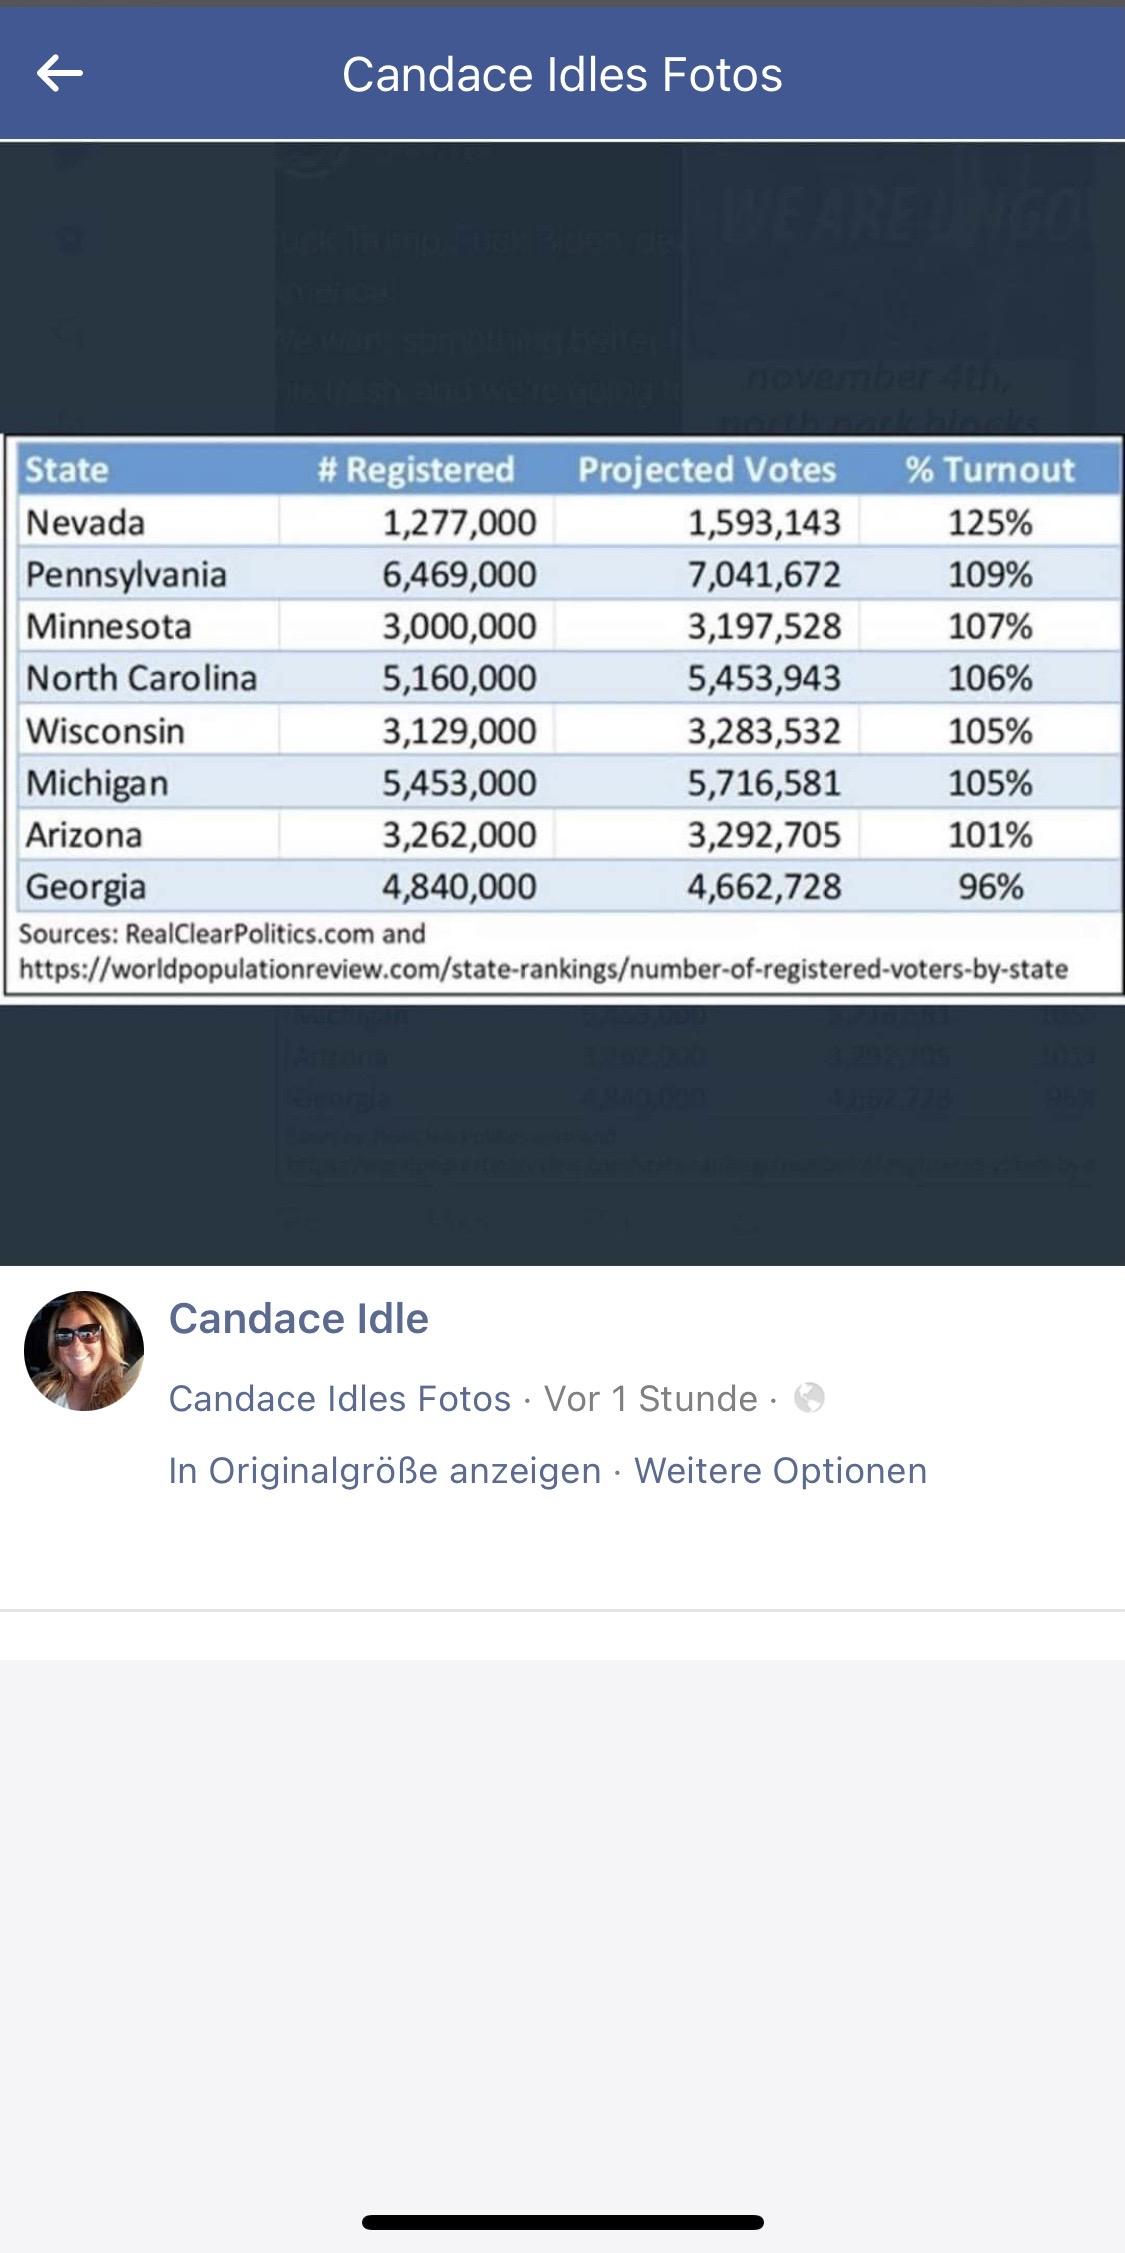
Task: Tap the # Registered column header in photo
Action: [x=416, y=469]
